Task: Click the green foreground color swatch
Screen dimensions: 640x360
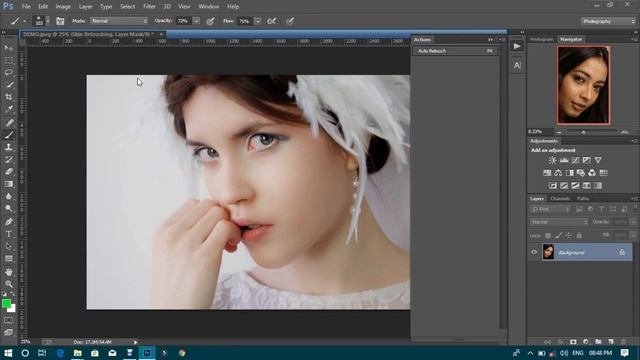Action: pos(6,304)
